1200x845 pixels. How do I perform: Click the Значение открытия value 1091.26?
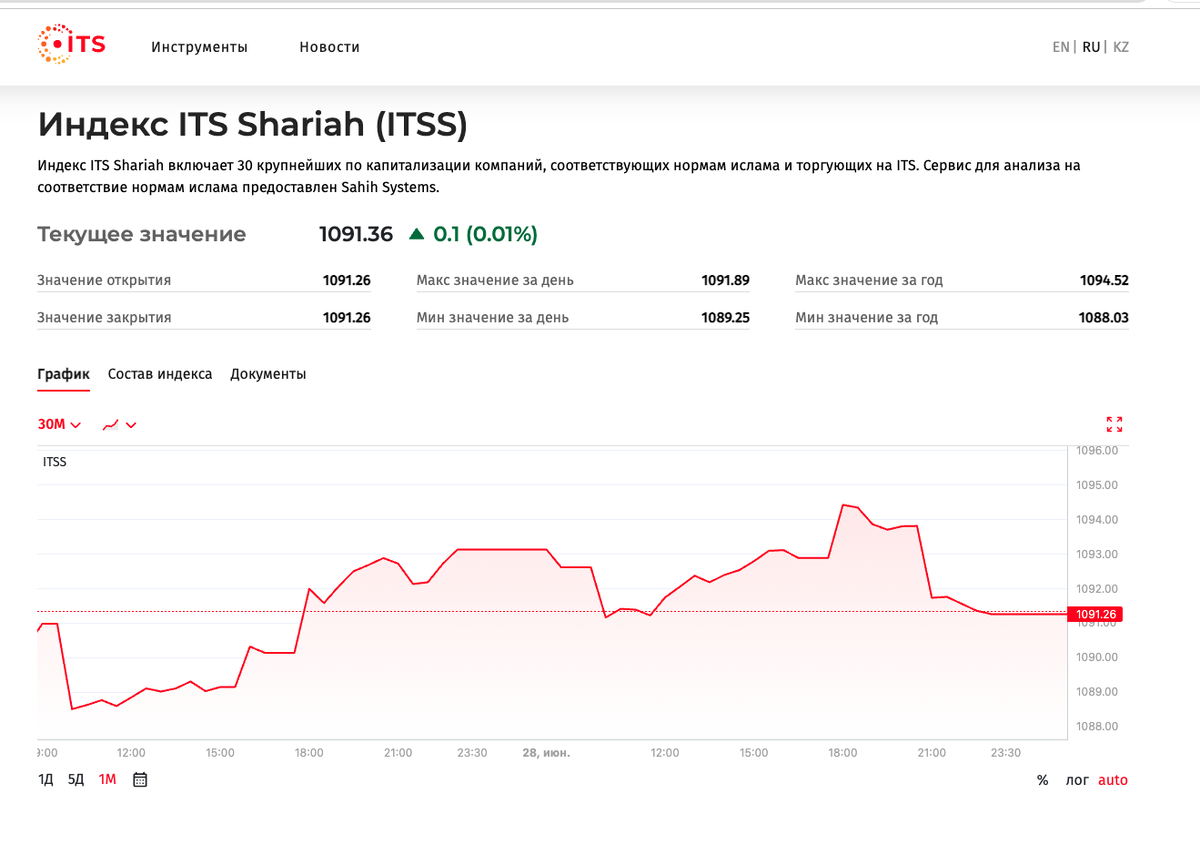point(346,280)
